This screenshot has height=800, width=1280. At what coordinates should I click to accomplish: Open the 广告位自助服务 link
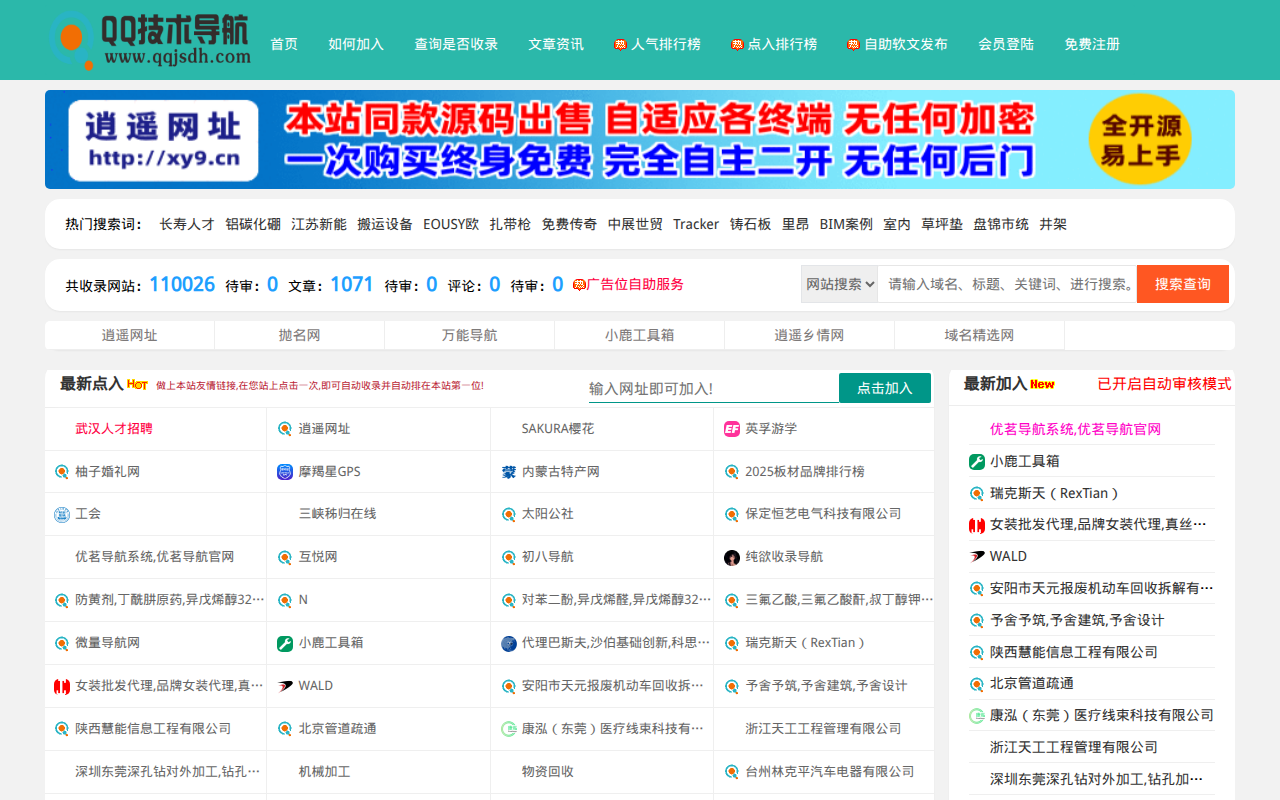[x=635, y=284]
